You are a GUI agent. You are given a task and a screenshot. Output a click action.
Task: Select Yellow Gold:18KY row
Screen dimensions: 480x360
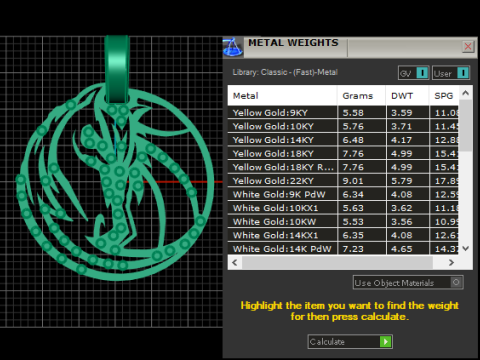tap(343, 154)
